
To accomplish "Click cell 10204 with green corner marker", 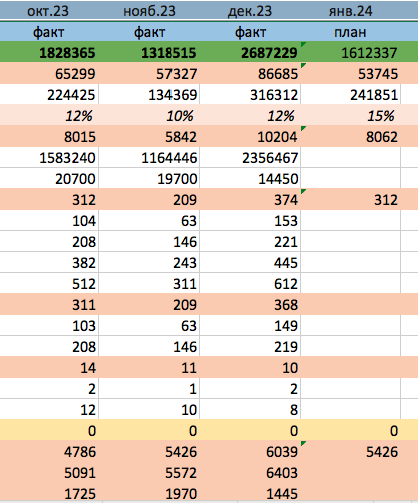I will [x=250, y=137].
